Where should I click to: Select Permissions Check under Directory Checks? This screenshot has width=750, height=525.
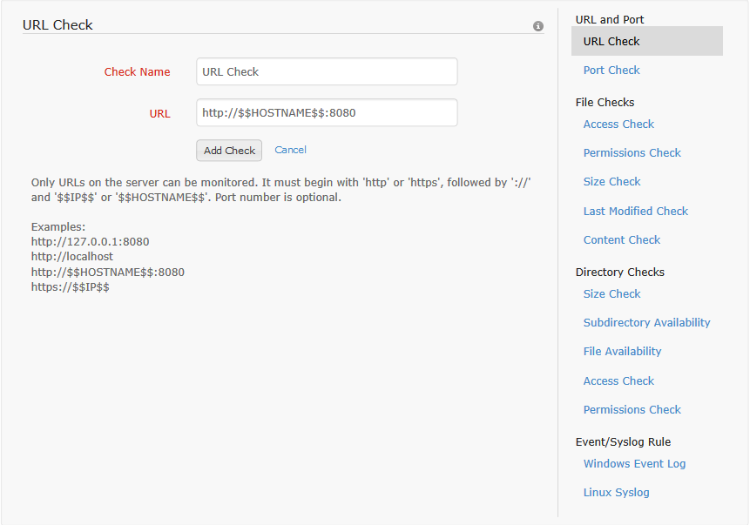tap(632, 410)
